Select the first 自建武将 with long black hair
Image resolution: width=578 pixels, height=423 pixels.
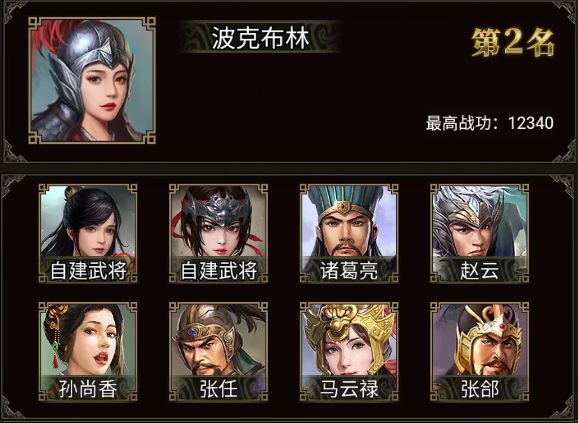tap(88, 233)
